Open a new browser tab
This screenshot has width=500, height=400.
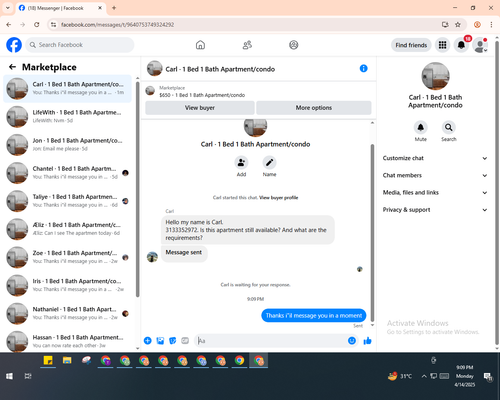[x=114, y=8]
